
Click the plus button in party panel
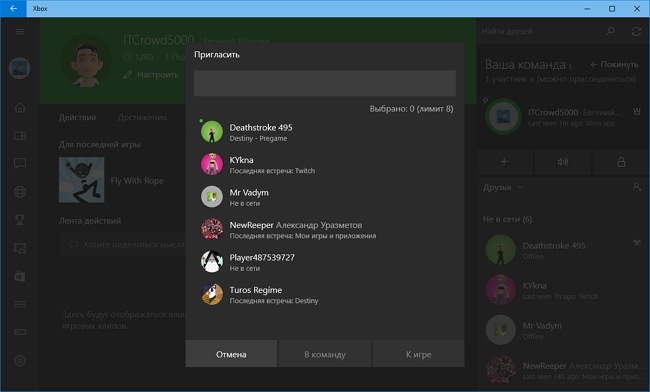(x=504, y=162)
